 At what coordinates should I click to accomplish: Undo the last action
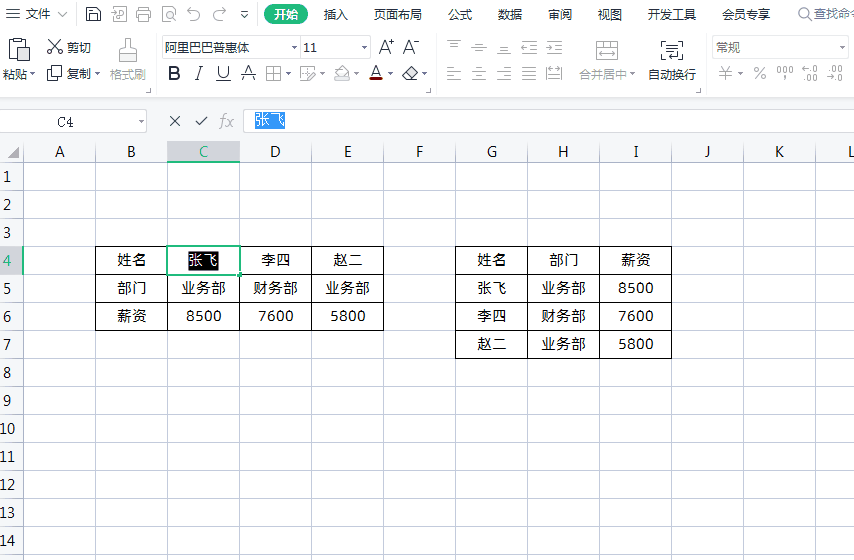tap(193, 14)
